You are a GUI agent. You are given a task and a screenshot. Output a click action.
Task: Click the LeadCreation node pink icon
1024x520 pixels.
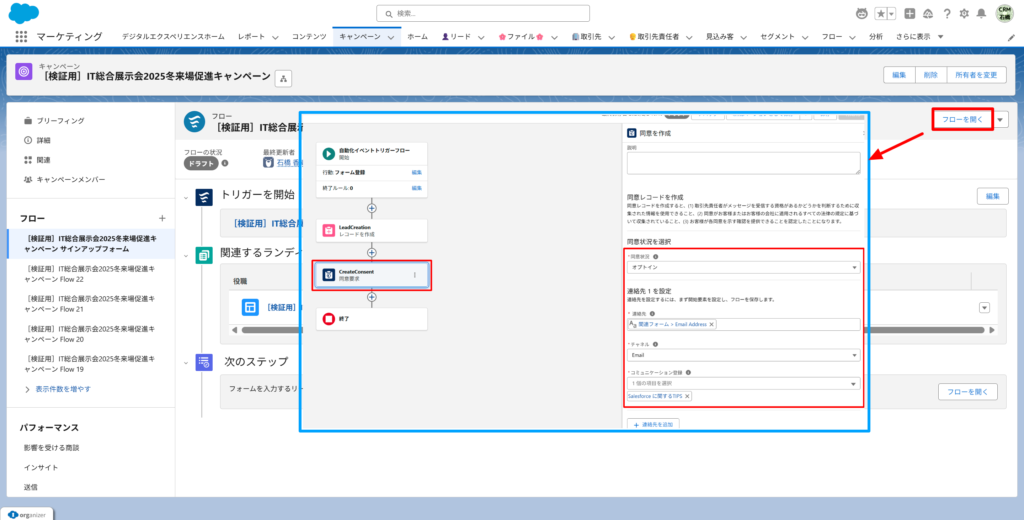pos(329,230)
